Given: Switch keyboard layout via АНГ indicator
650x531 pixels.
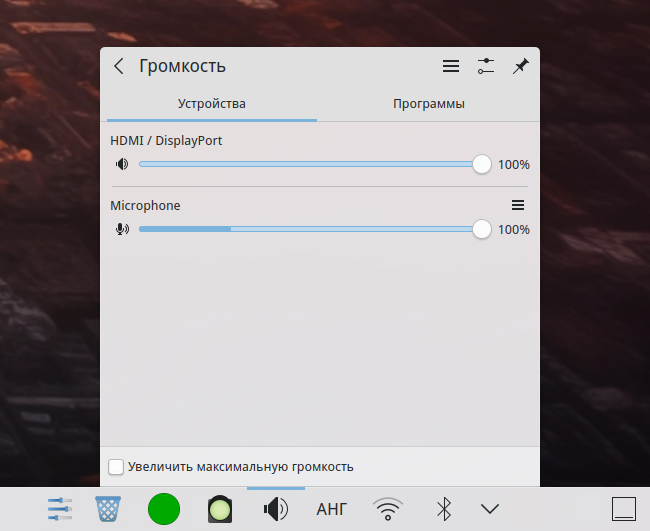Looking at the screenshot, I should (x=331, y=509).
